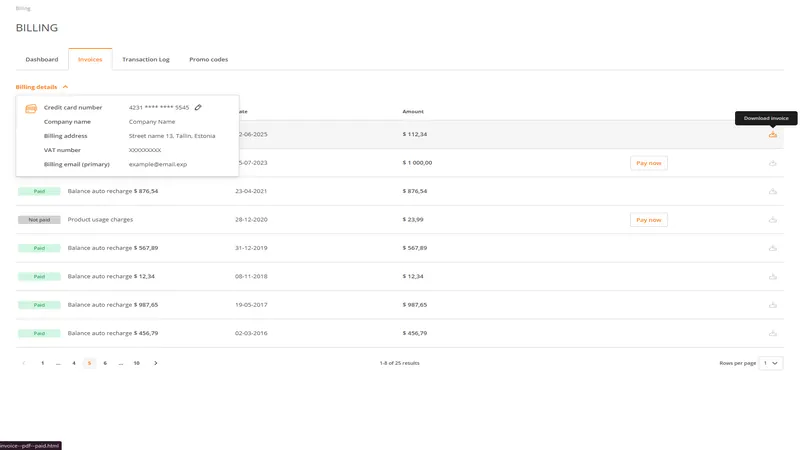Download invoice for $ 12,34 recharge

pos(772,276)
